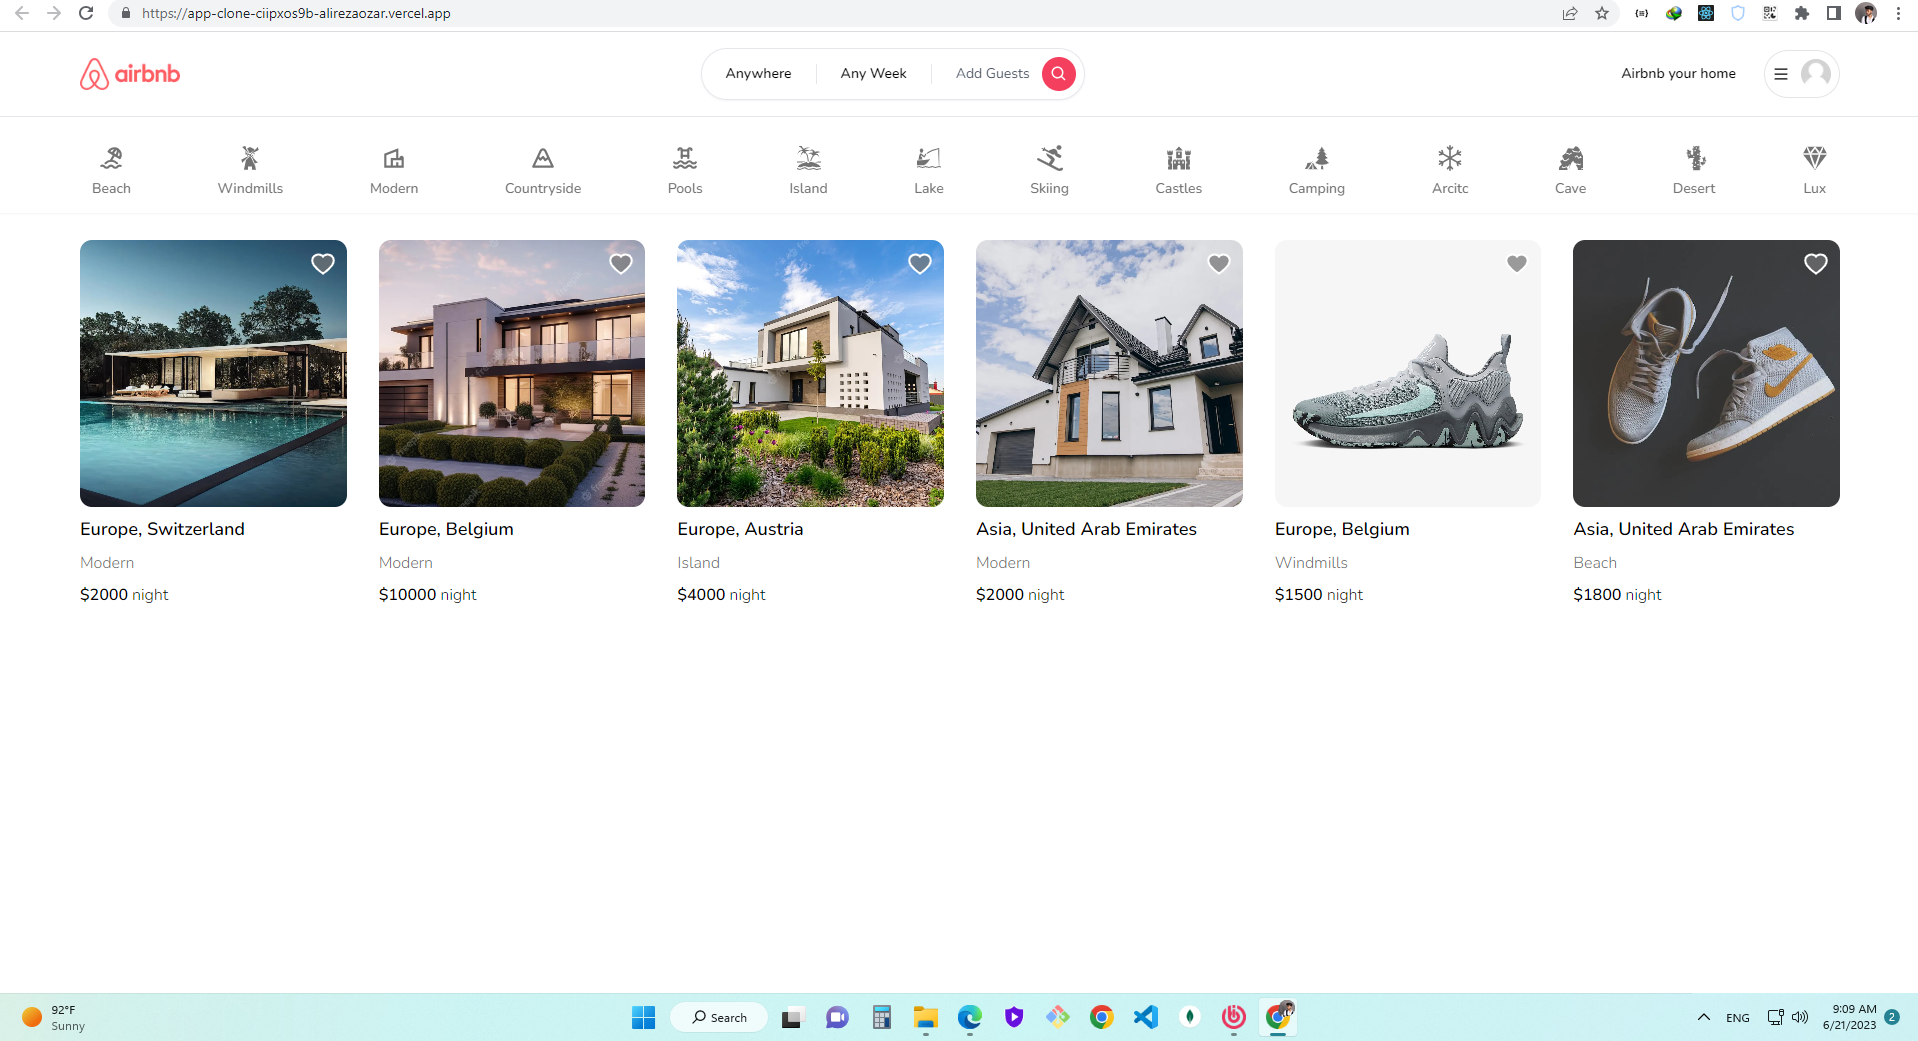This screenshot has height=1041, width=1918.
Task: Favorite the Europe, Switzerland listing heart
Action: point(322,263)
